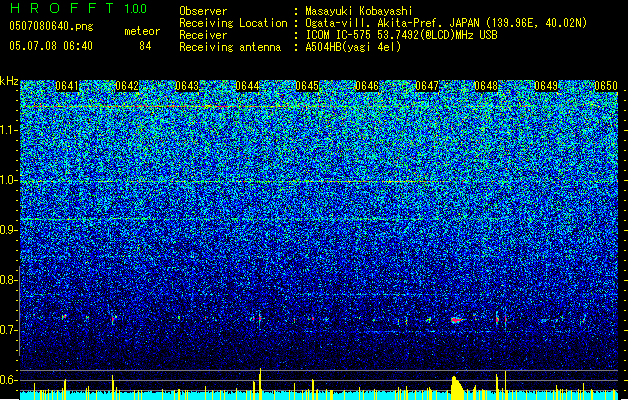Click the 1.0 frequency axis label
The height and width of the screenshot is (400, 629).
pos(9,180)
